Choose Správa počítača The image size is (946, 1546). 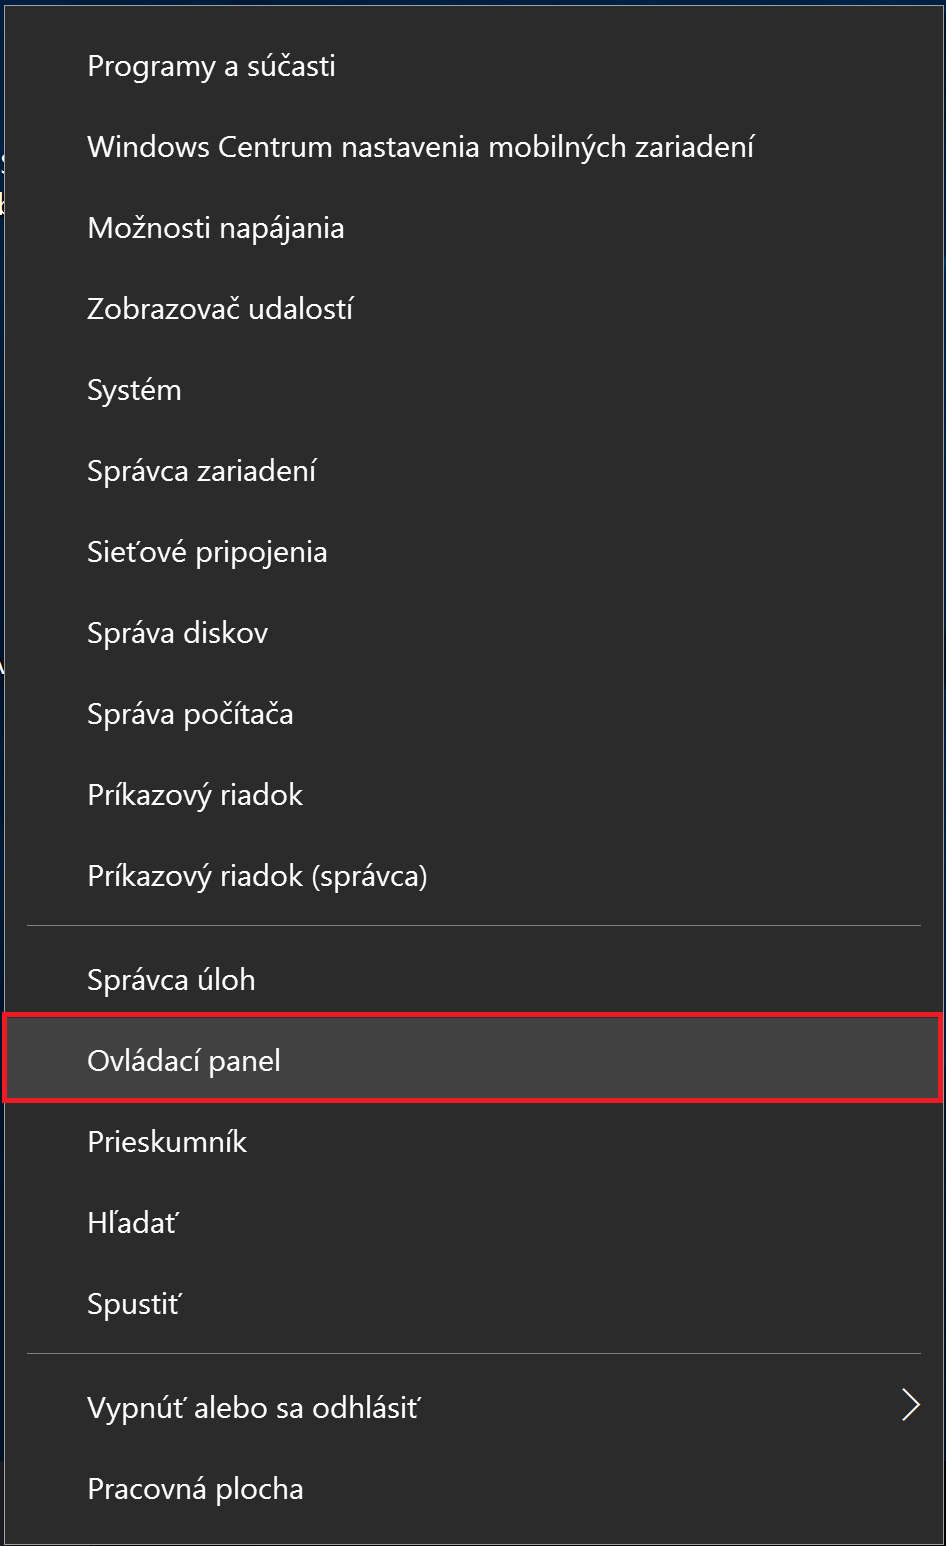[x=473, y=714]
